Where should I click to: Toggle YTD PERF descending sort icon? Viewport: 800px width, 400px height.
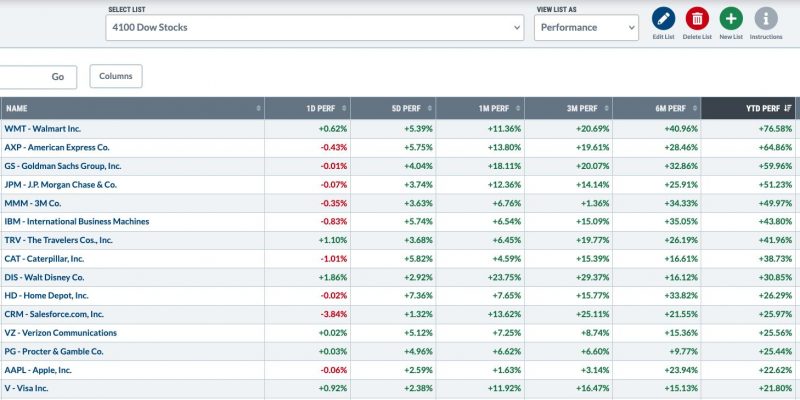(788, 108)
